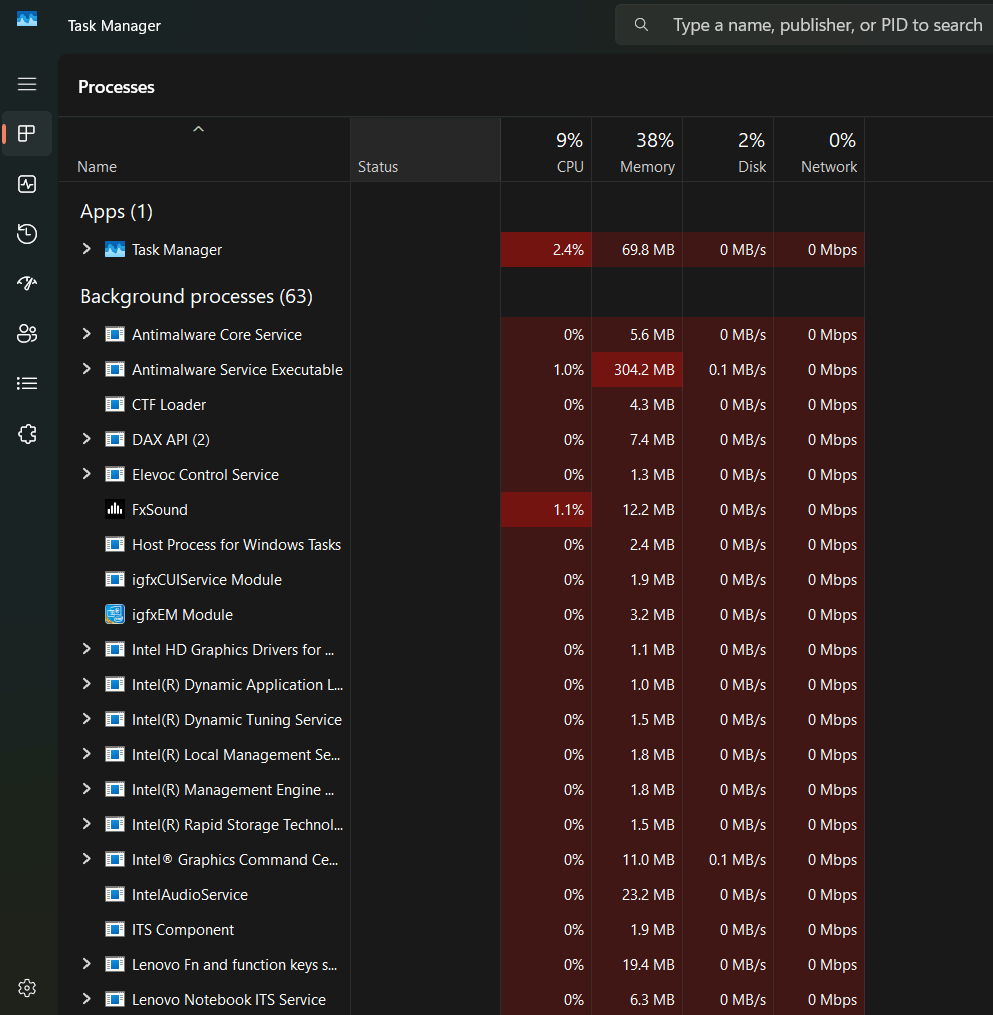Image resolution: width=993 pixels, height=1015 pixels.
Task: Expand Antimalware Core Service row
Action: tap(86, 333)
